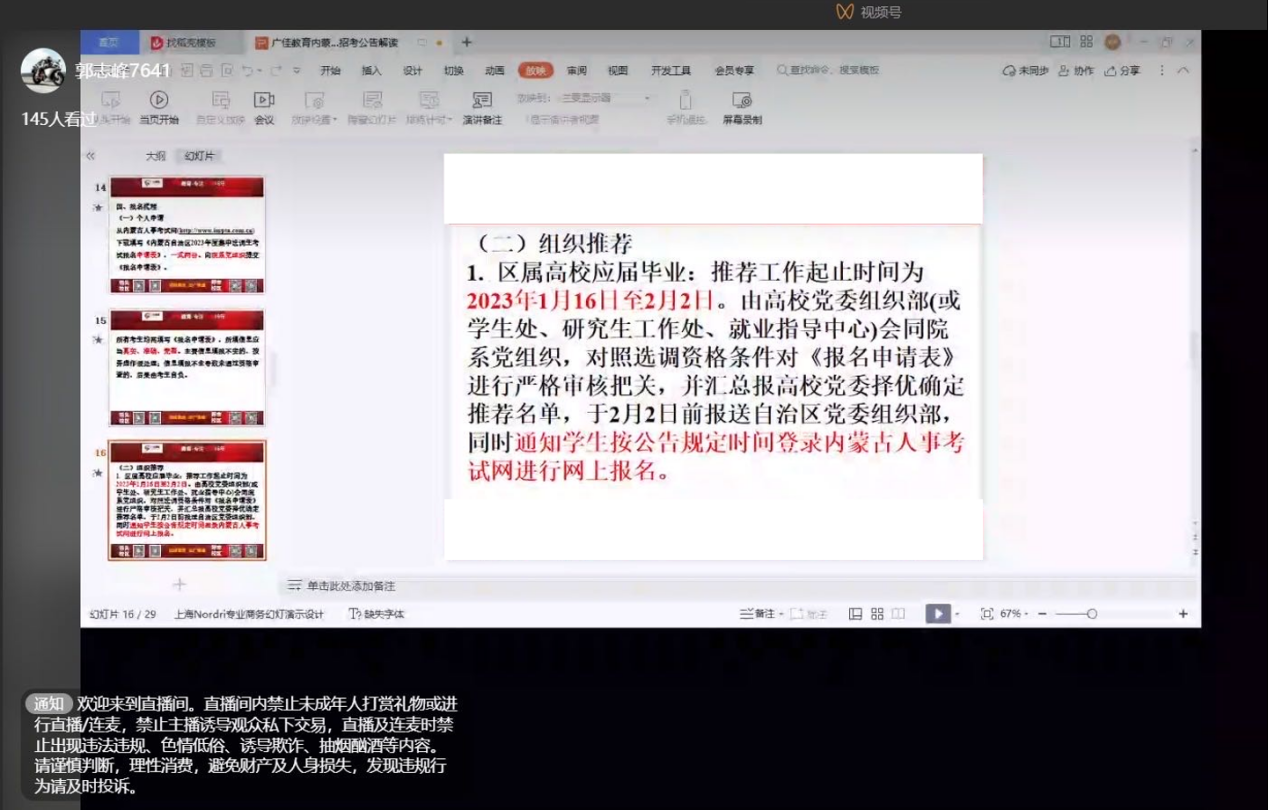Open the 放映 slideshow ribbon tab
Image resolution: width=1268 pixels, height=810 pixels.
coord(536,70)
